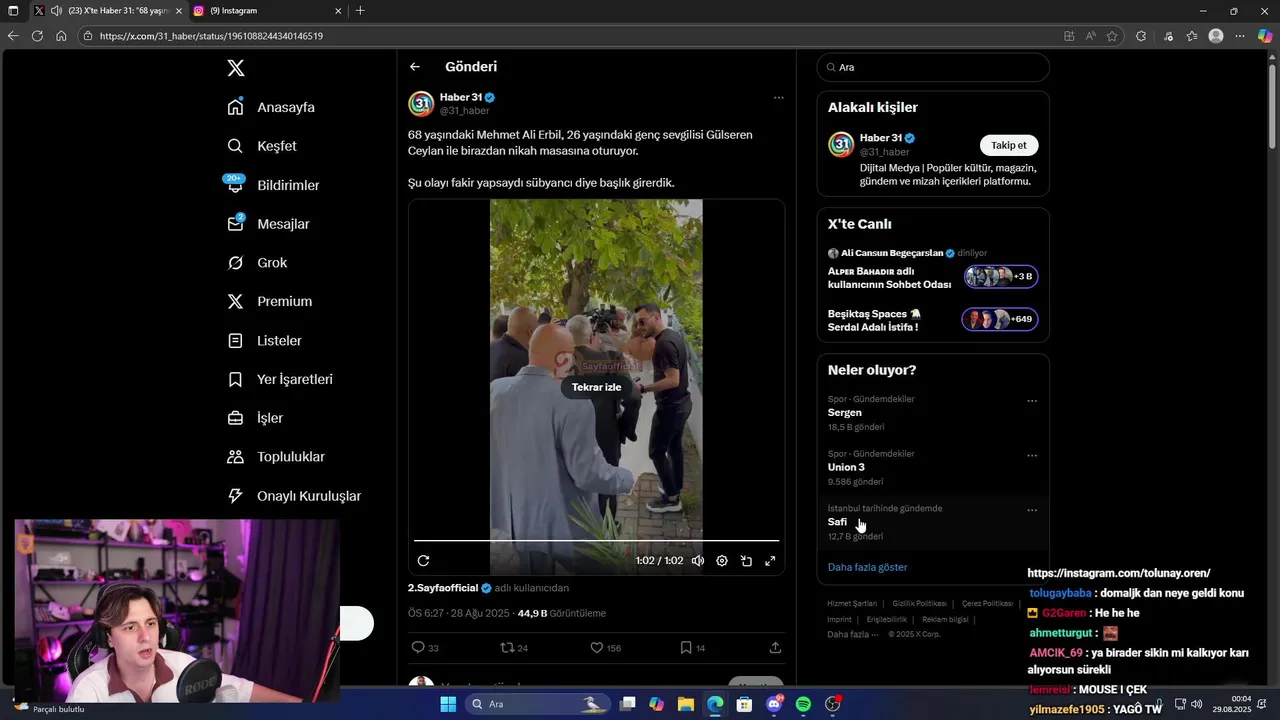Open the Sergen trending topic
The image size is (1280, 720).
[932, 413]
